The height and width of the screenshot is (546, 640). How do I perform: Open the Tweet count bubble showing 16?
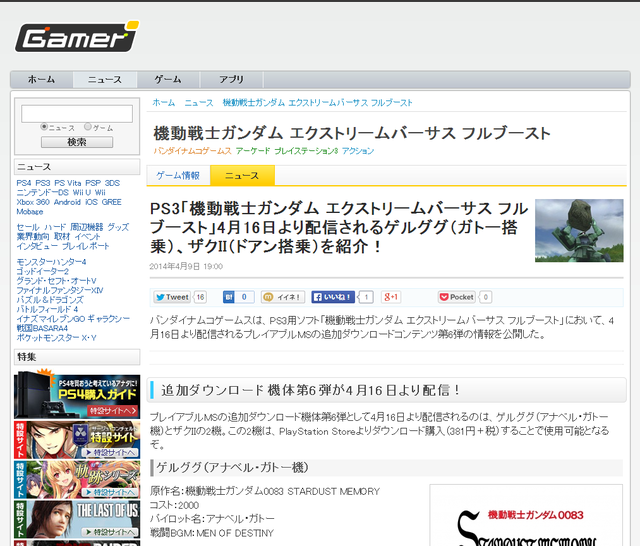pos(200,297)
